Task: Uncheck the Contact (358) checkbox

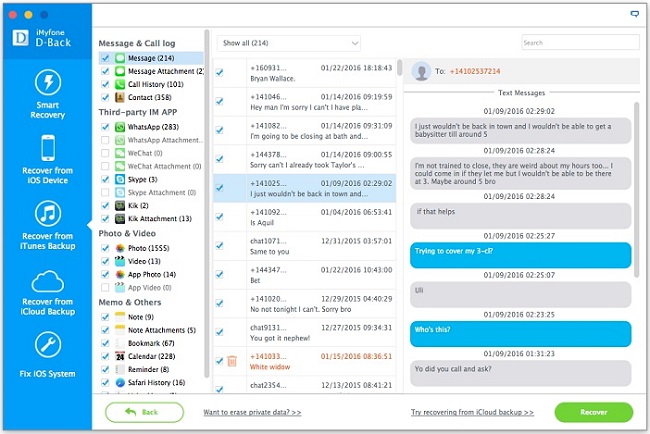Action: [x=105, y=97]
